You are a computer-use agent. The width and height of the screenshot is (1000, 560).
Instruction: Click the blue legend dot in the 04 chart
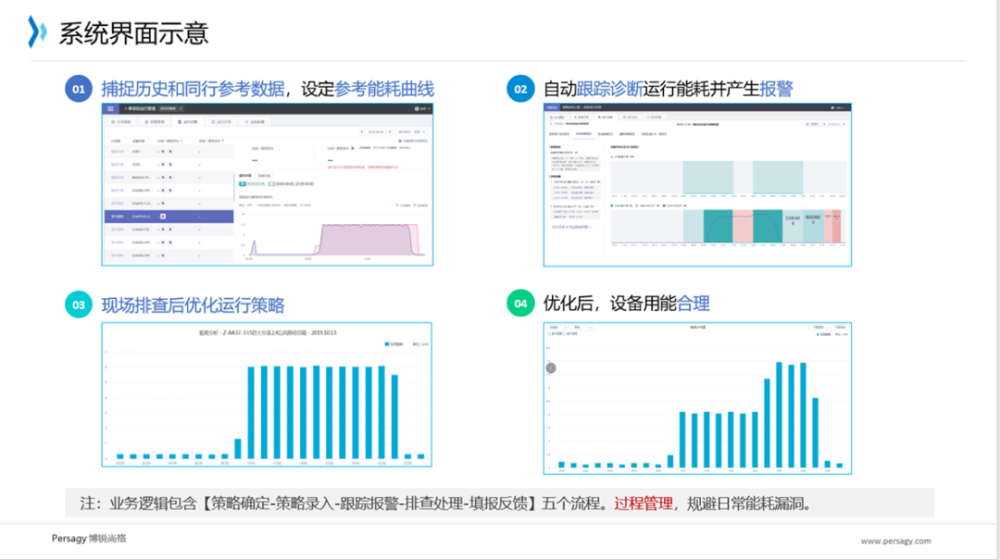coord(818,334)
